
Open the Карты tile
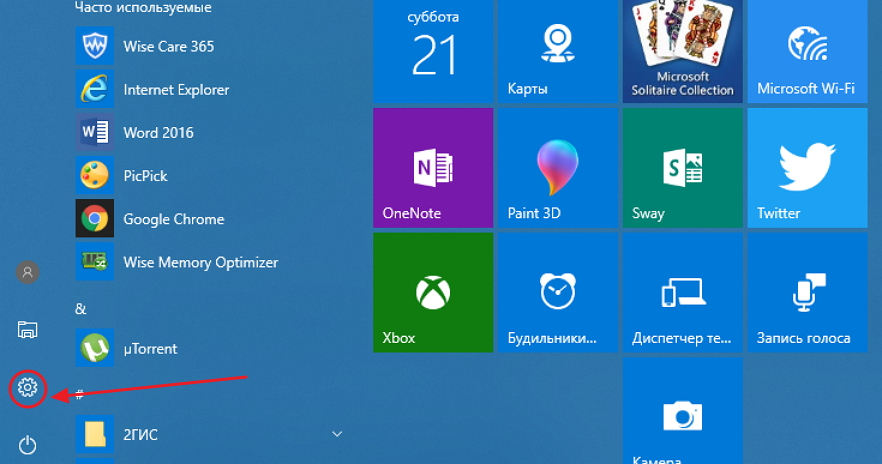tap(558, 52)
